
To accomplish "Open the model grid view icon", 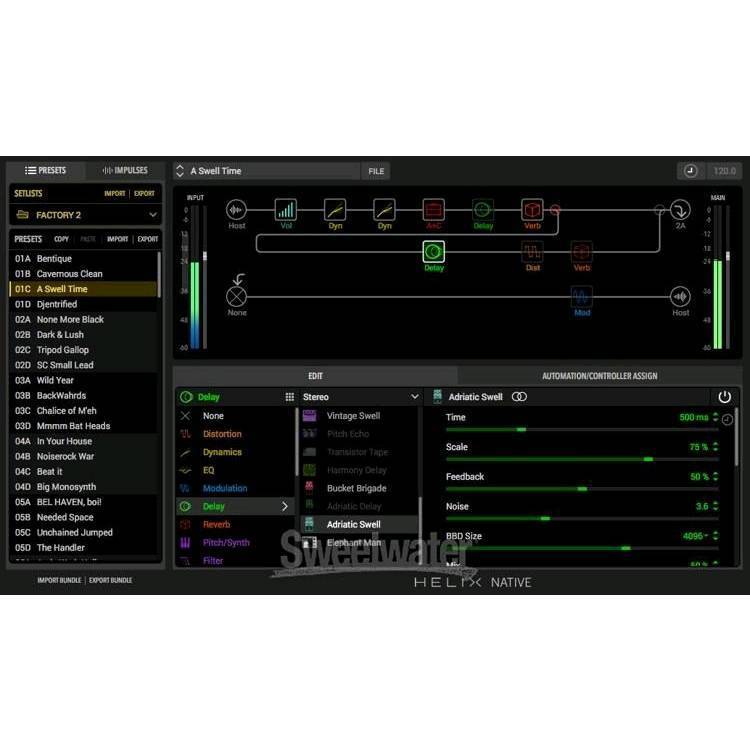I will tap(289, 397).
